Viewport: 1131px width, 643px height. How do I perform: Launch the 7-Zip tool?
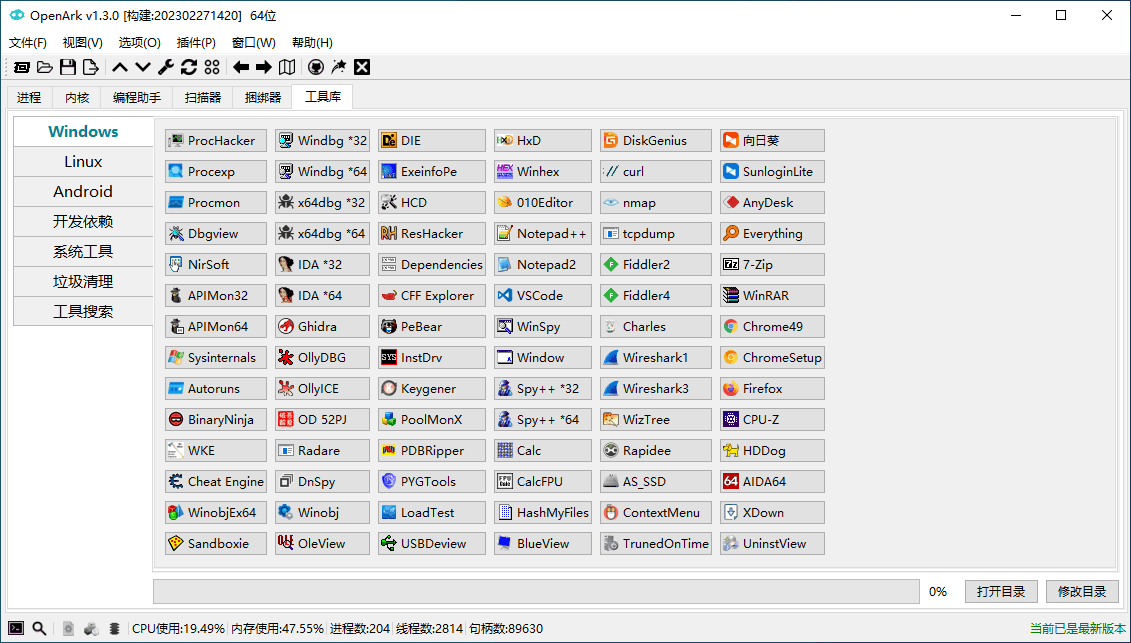click(x=772, y=265)
